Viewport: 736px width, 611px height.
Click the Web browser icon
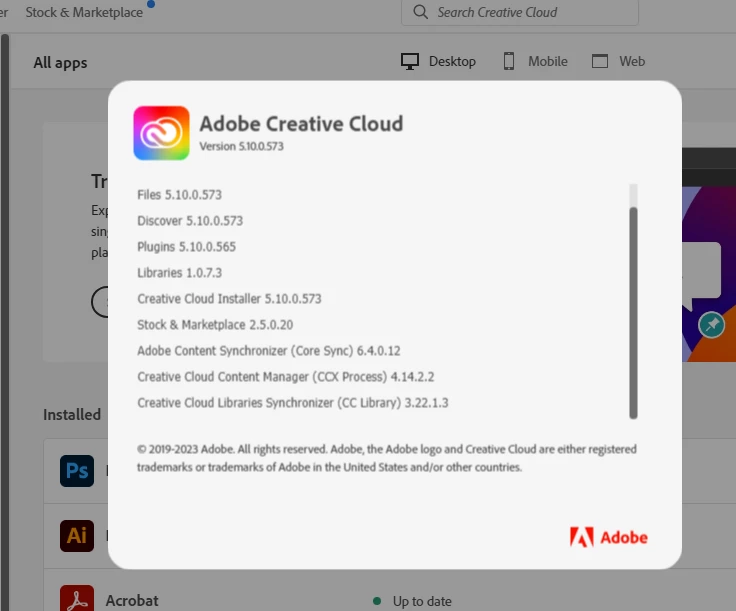[600, 61]
